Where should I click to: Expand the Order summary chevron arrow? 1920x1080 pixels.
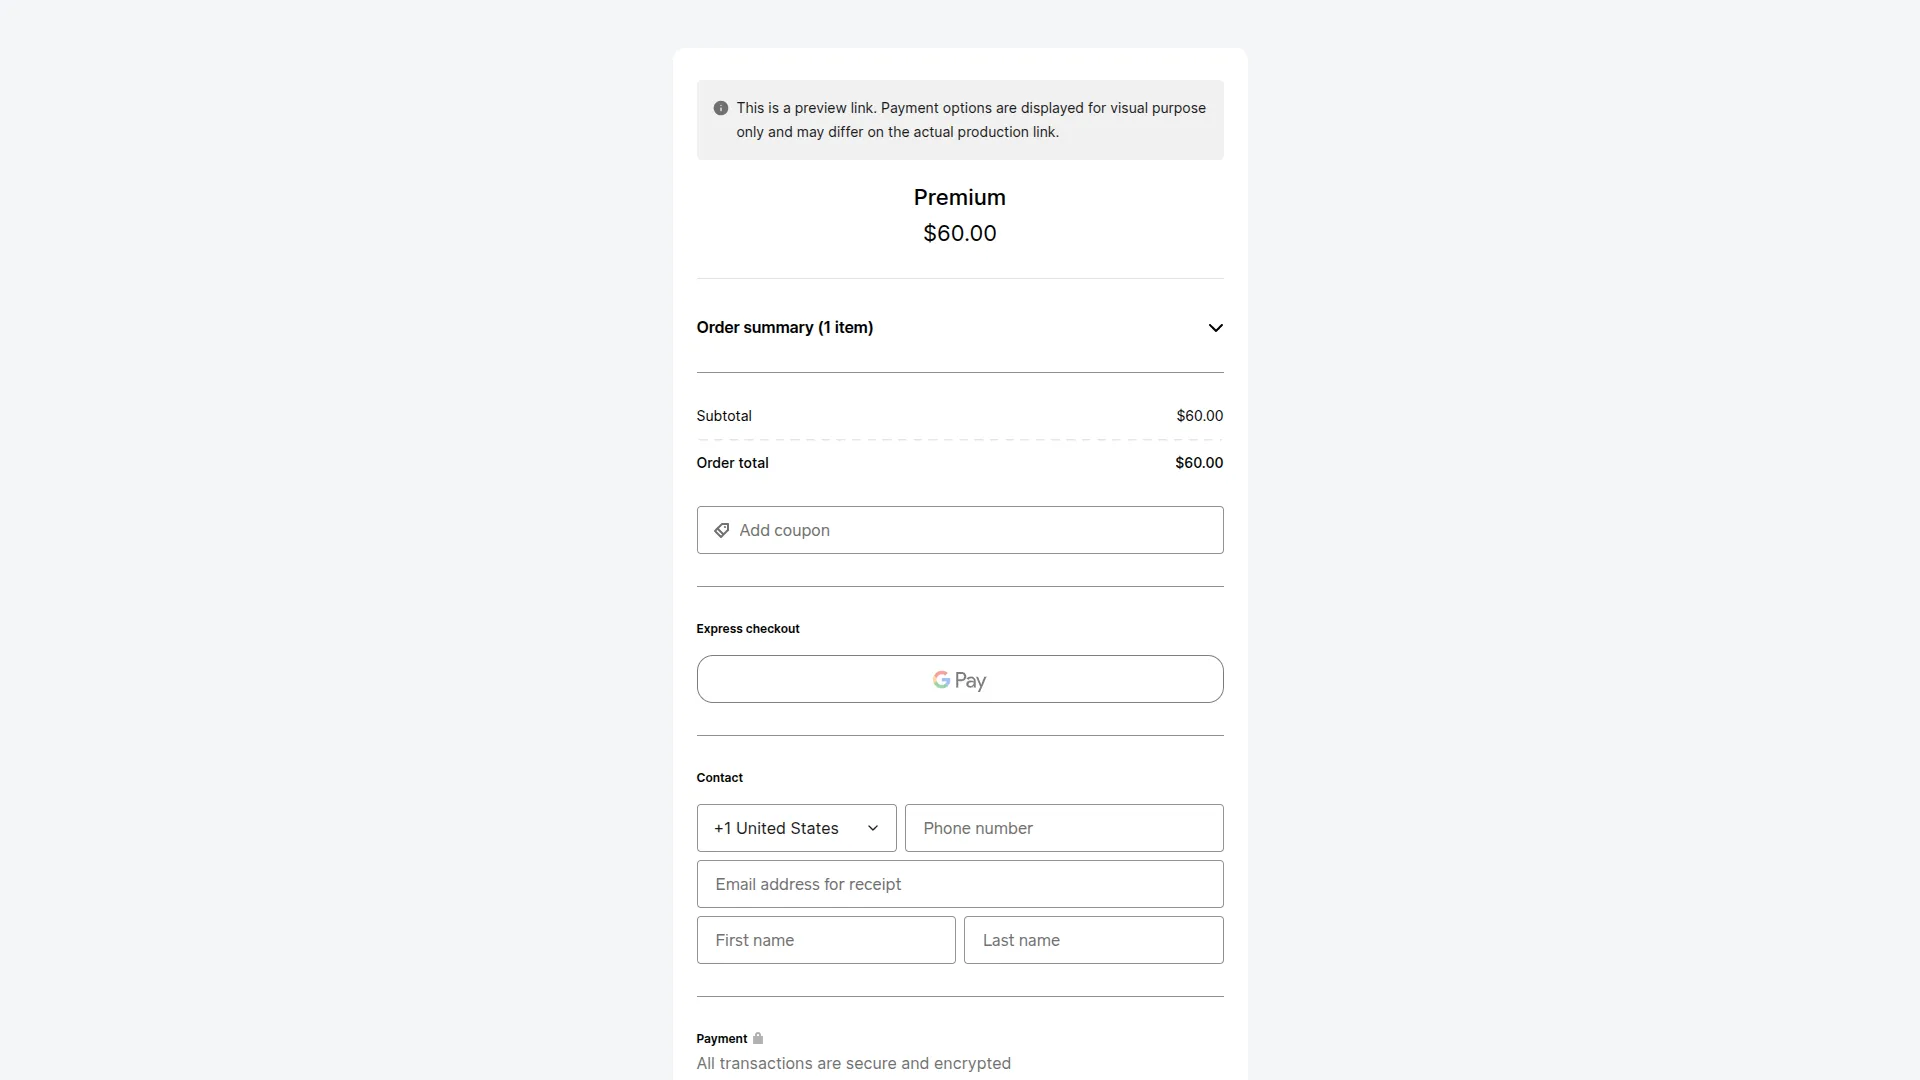coord(1215,328)
